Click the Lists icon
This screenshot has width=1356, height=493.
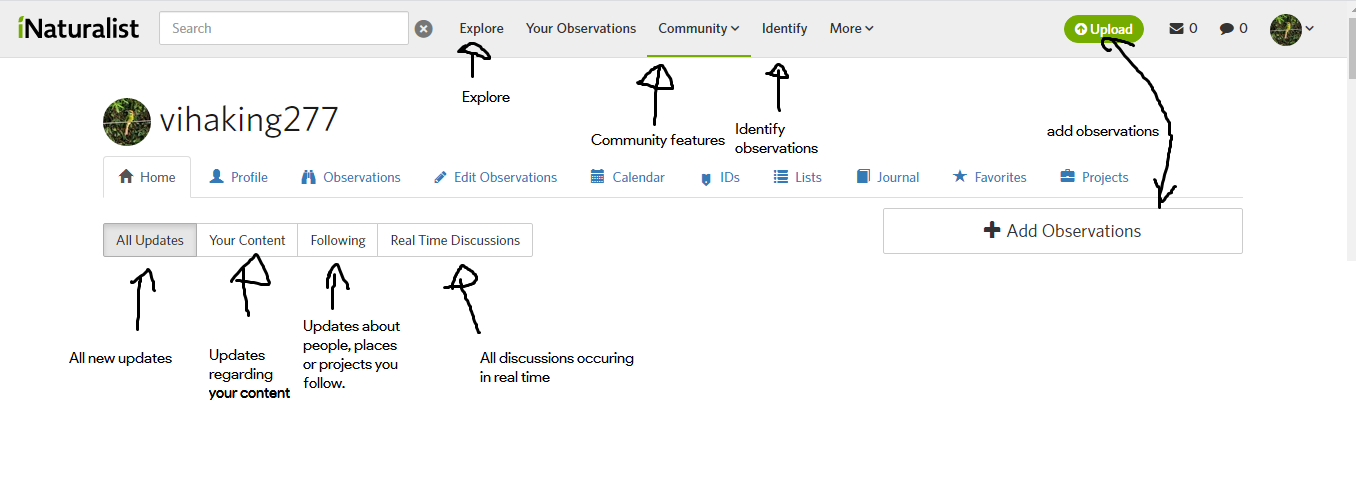click(x=781, y=177)
